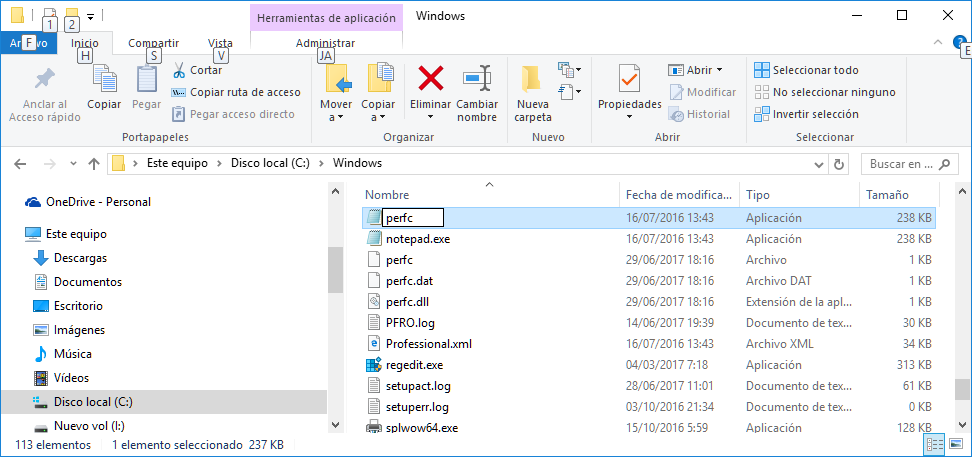
Task: Go up one folder level
Action: click(x=94, y=164)
